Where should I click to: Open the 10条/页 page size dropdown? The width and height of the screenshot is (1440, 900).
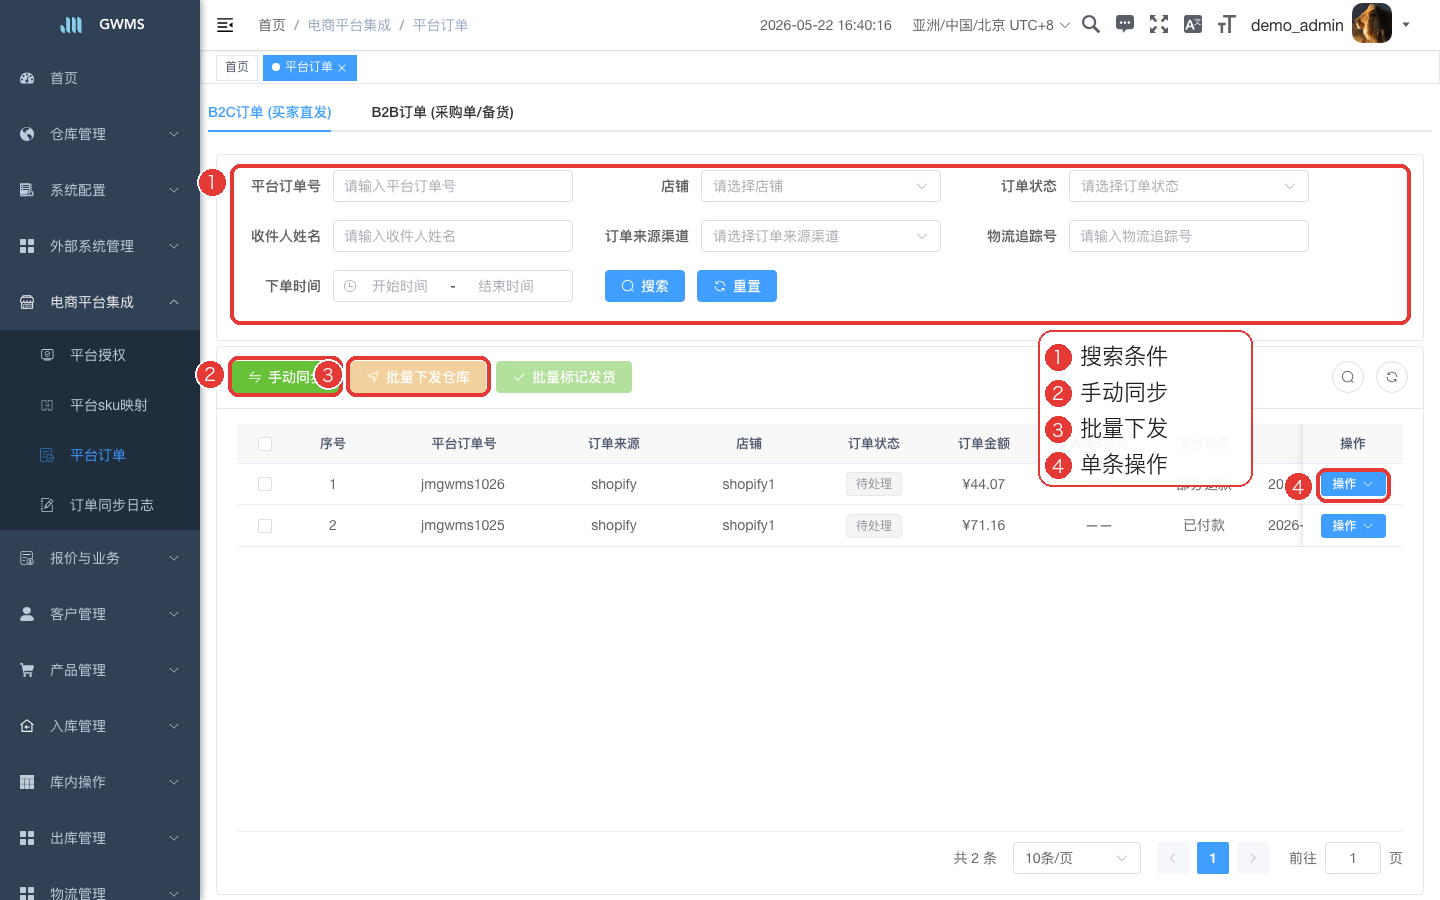tap(1077, 858)
